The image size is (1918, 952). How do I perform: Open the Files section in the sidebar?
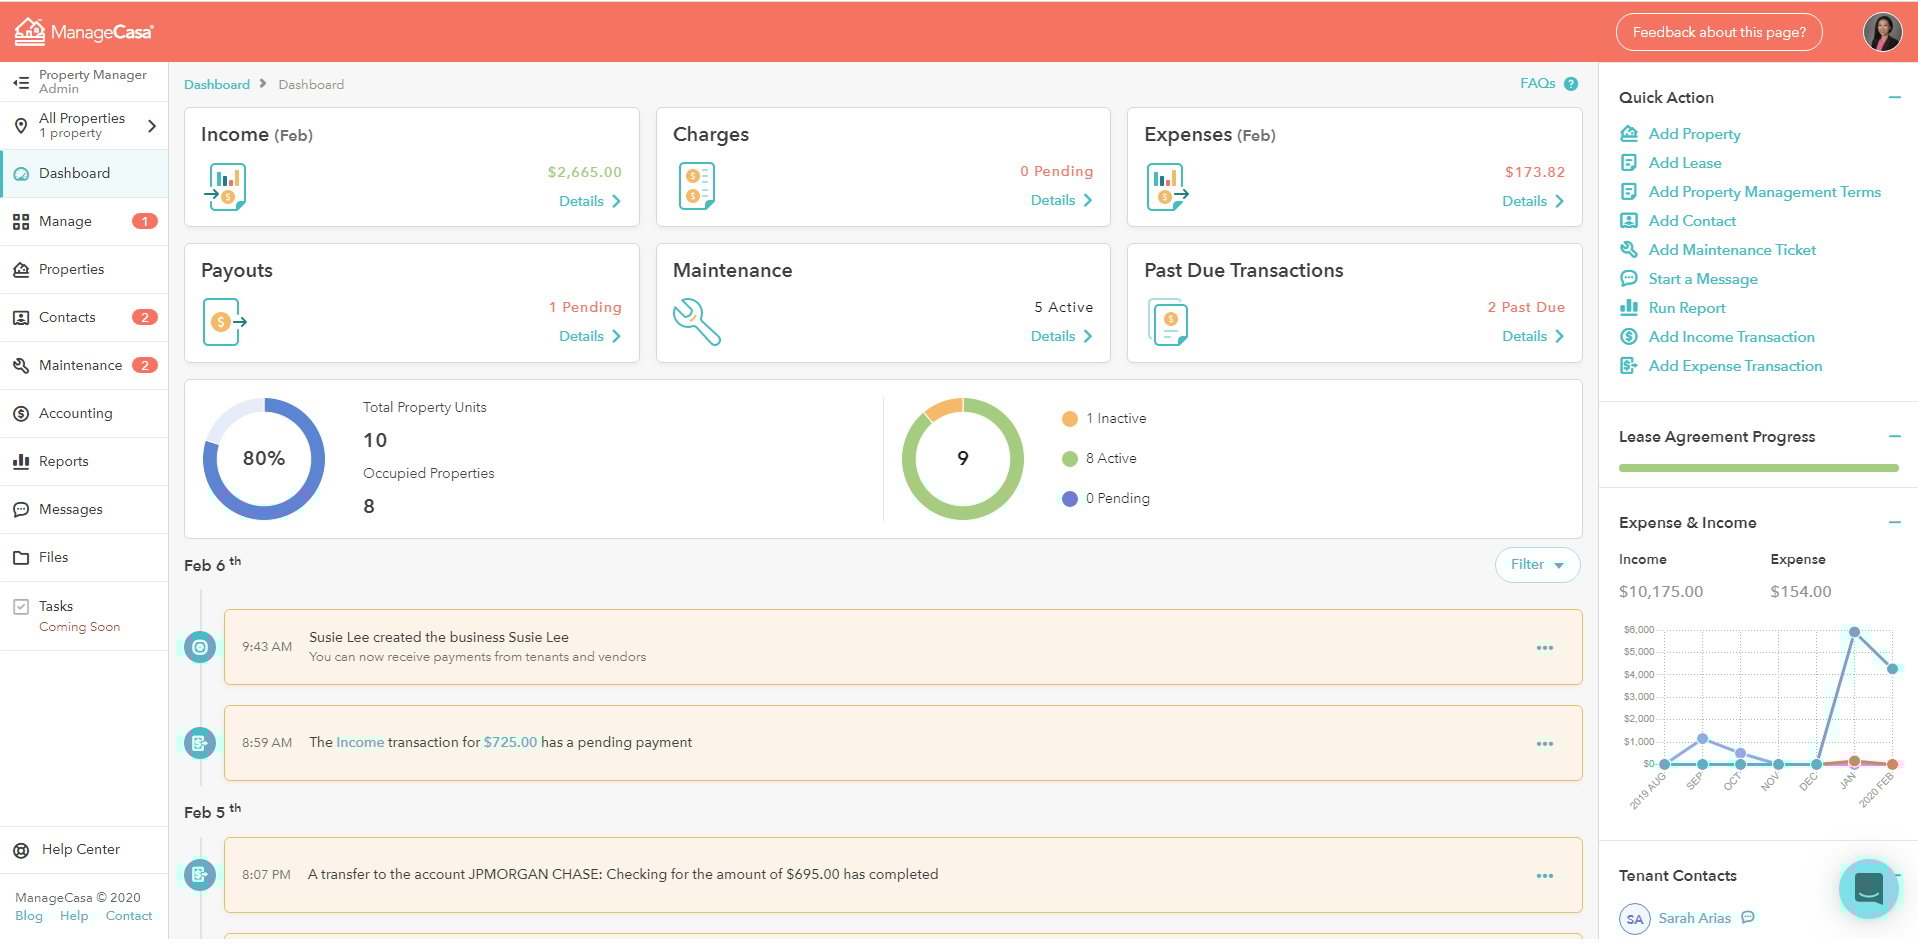[x=54, y=557]
